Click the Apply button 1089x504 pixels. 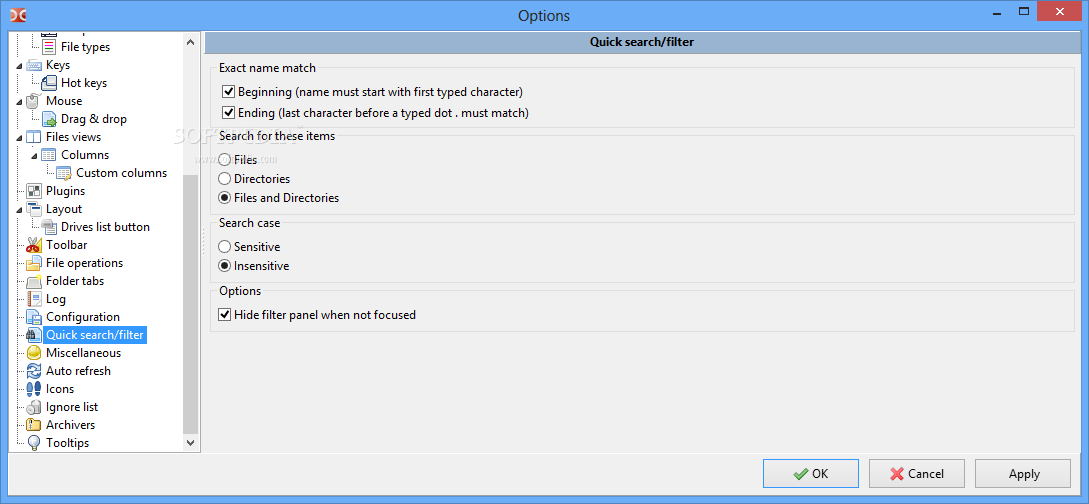tap(1024, 474)
